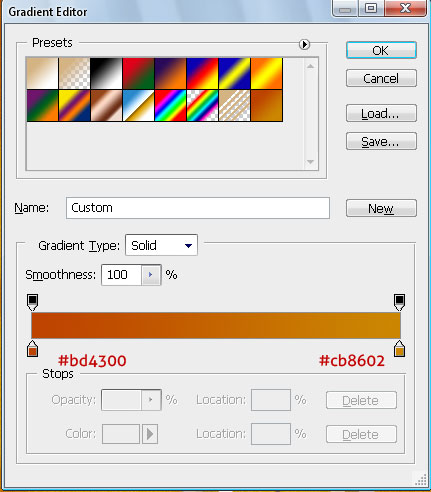Click presets scrollbar down arrow
431x492 pixels.
coord(310,162)
